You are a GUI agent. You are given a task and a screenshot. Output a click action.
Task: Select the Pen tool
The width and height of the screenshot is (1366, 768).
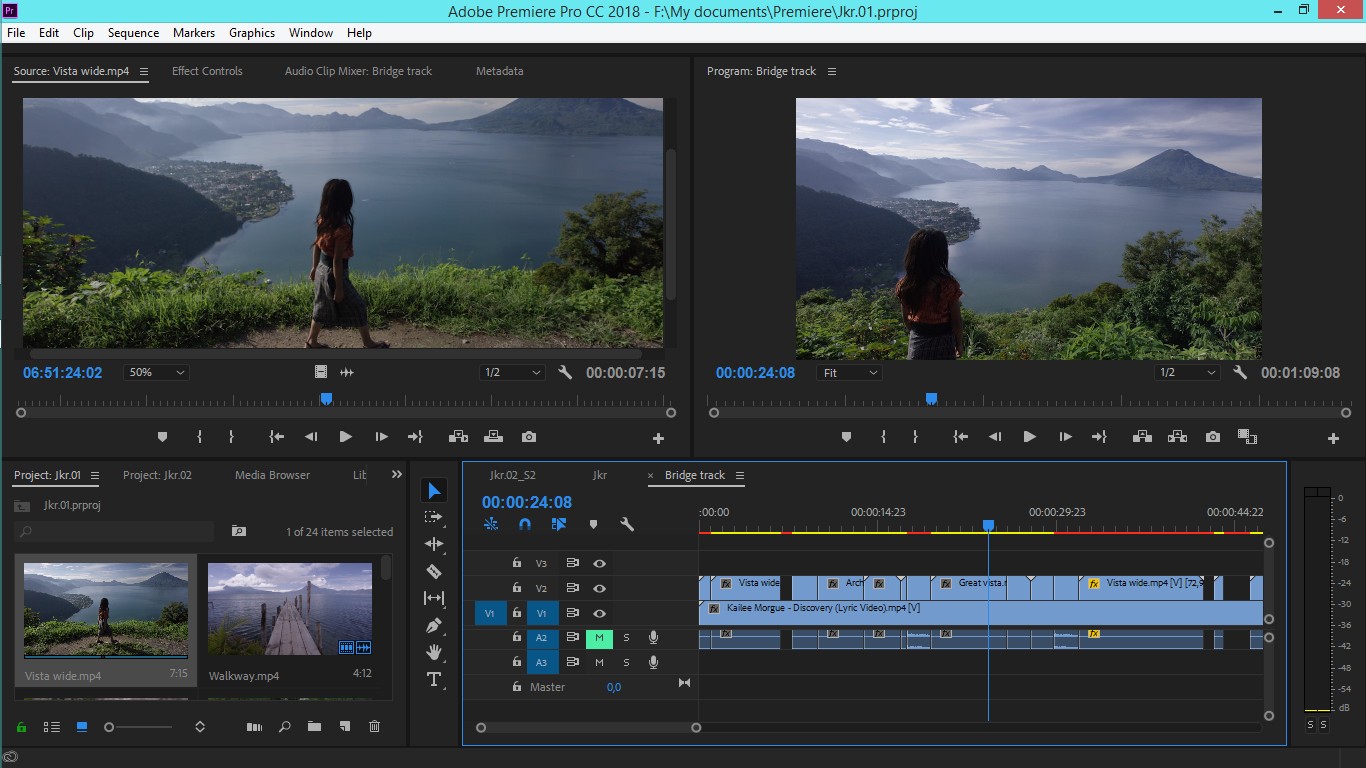pos(434,625)
